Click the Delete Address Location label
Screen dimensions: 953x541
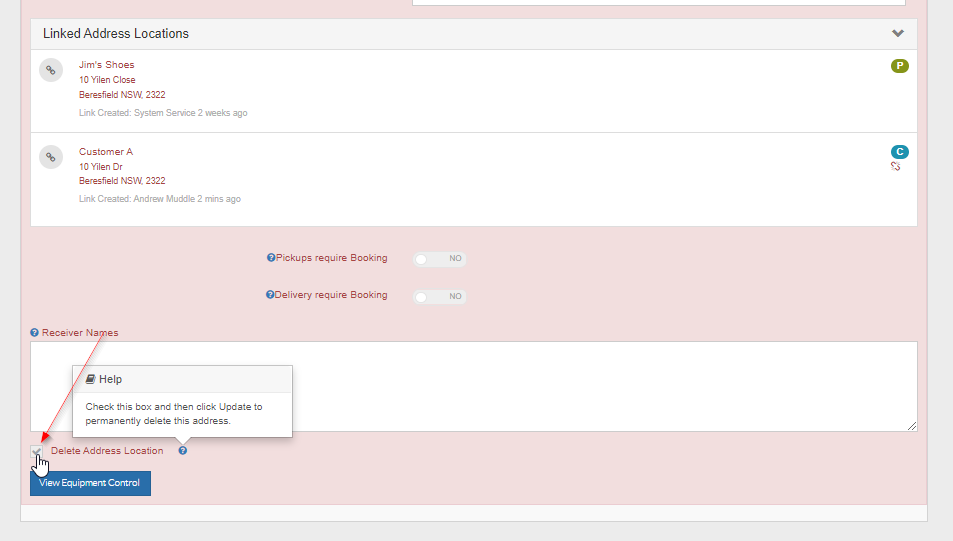point(107,450)
